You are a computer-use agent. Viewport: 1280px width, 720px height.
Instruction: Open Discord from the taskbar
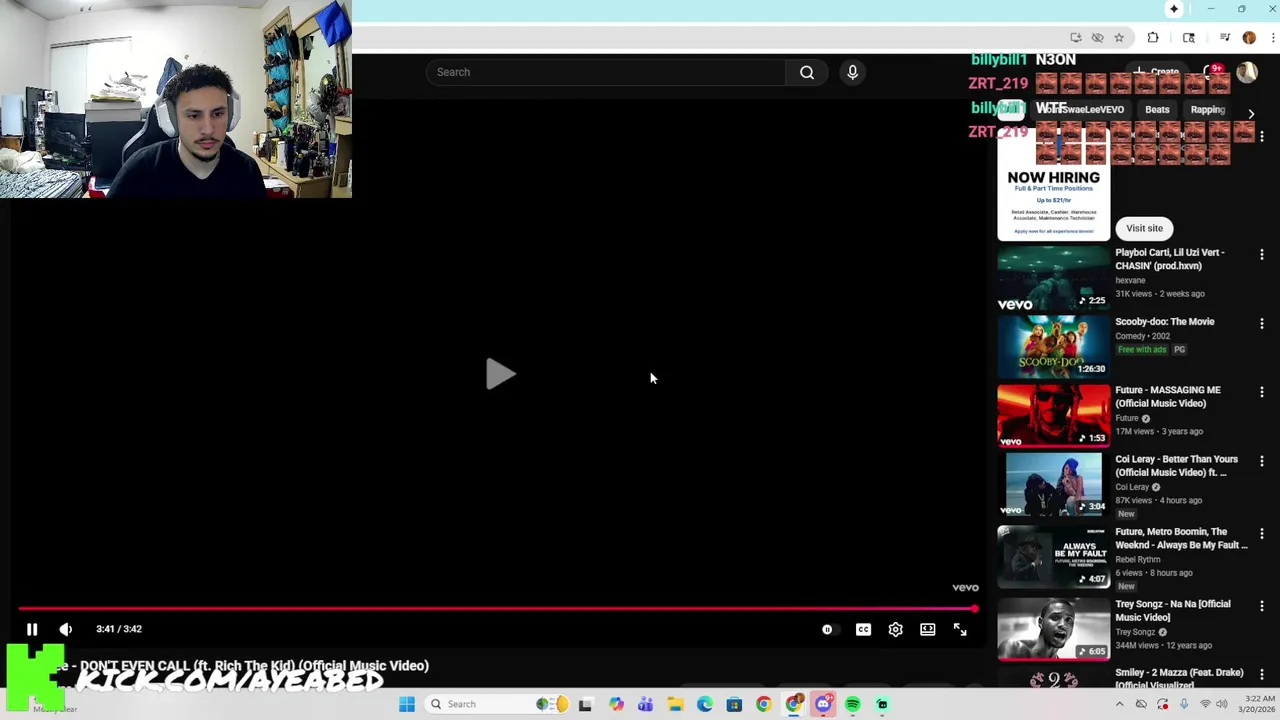823,704
